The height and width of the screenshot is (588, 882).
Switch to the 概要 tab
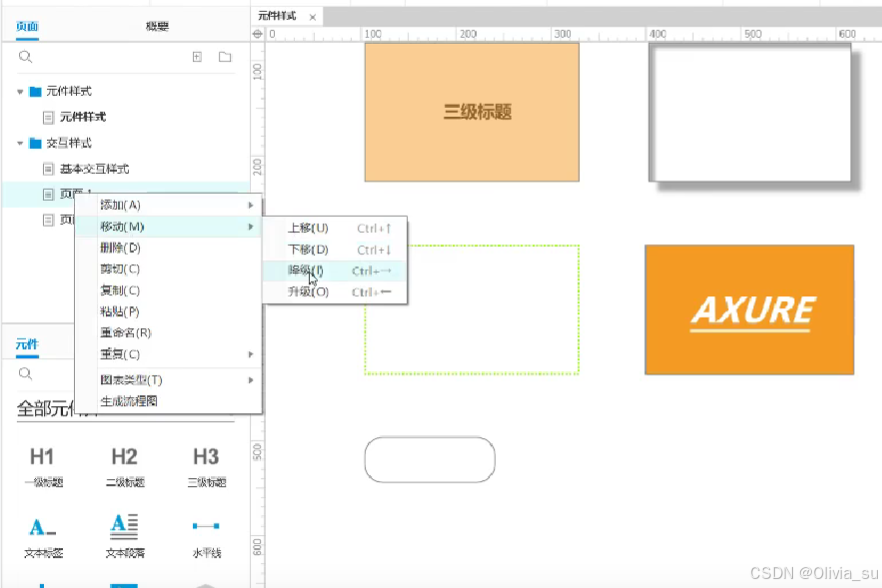(157, 26)
